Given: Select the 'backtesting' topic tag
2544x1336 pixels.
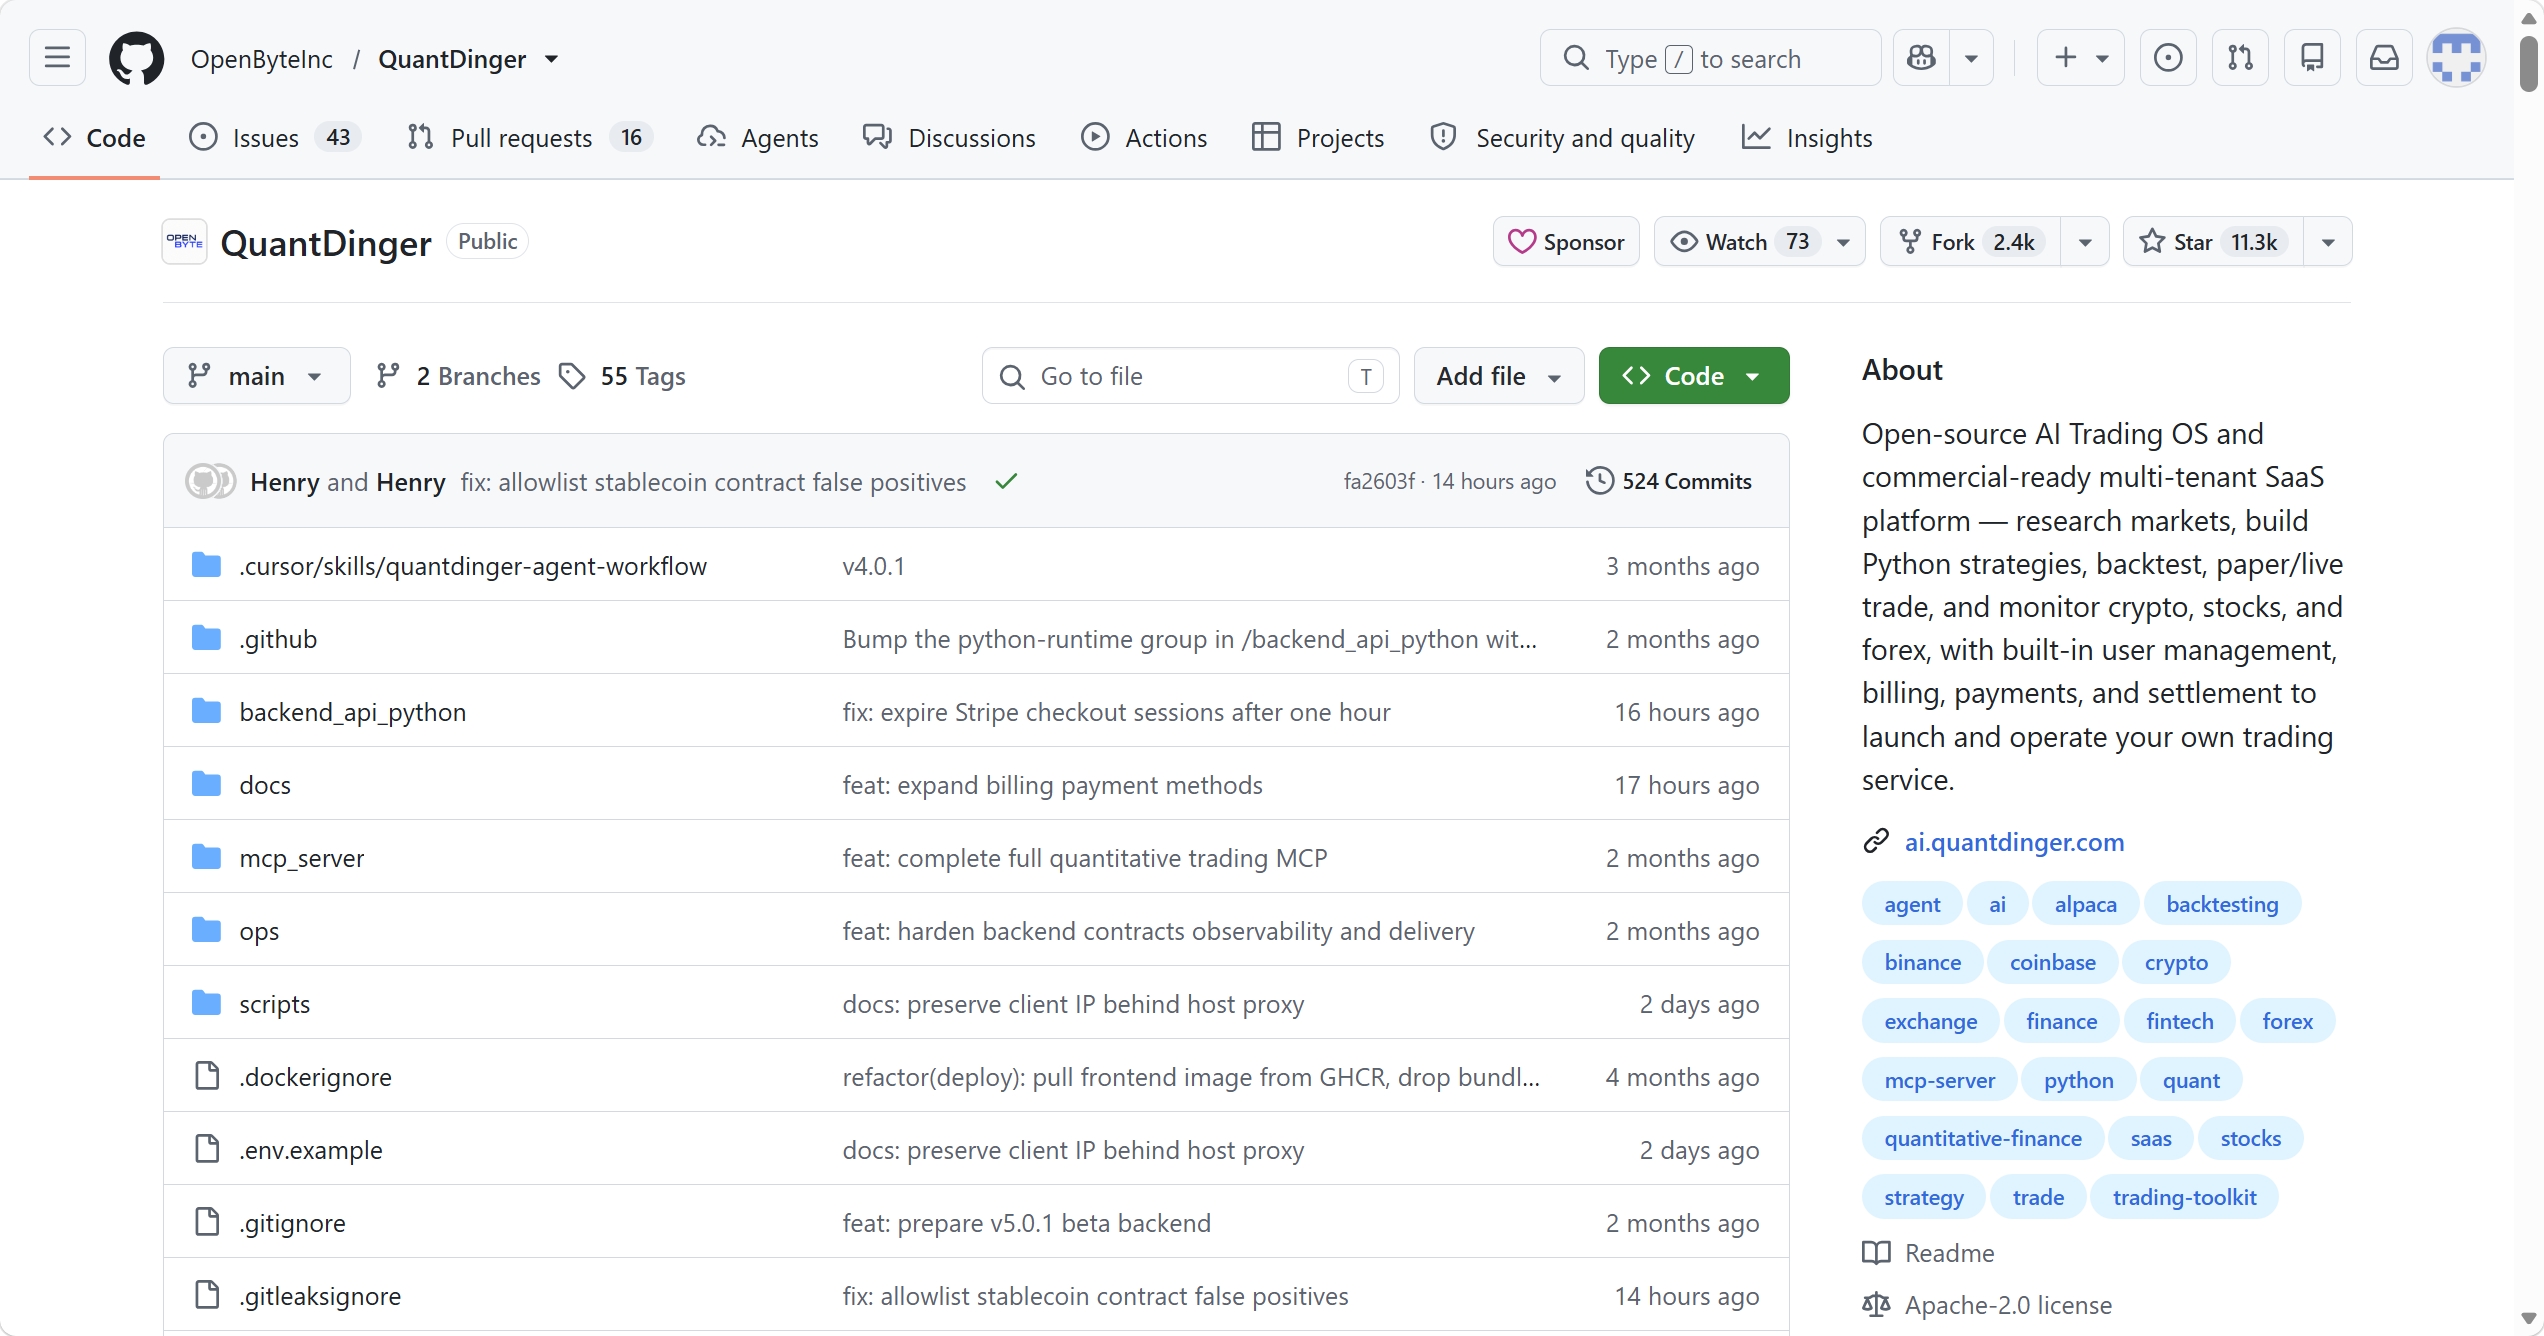Looking at the screenshot, I should pos(2222,904).
